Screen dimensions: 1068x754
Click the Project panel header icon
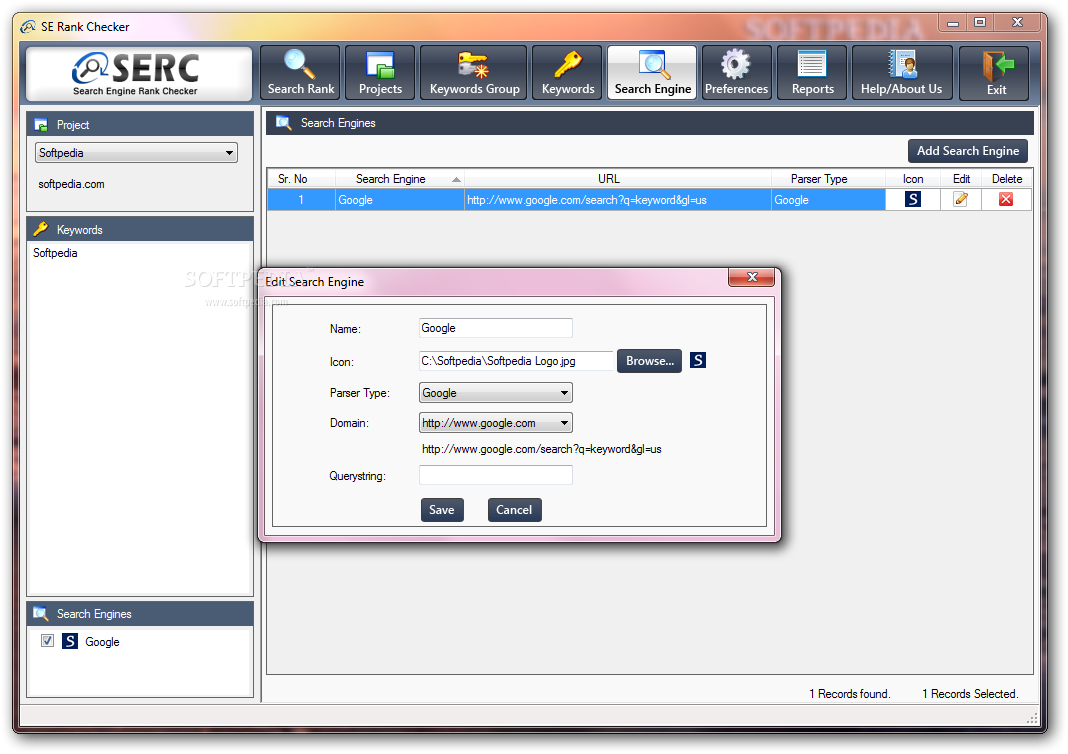pyautogui.click(x=41, y=125)
